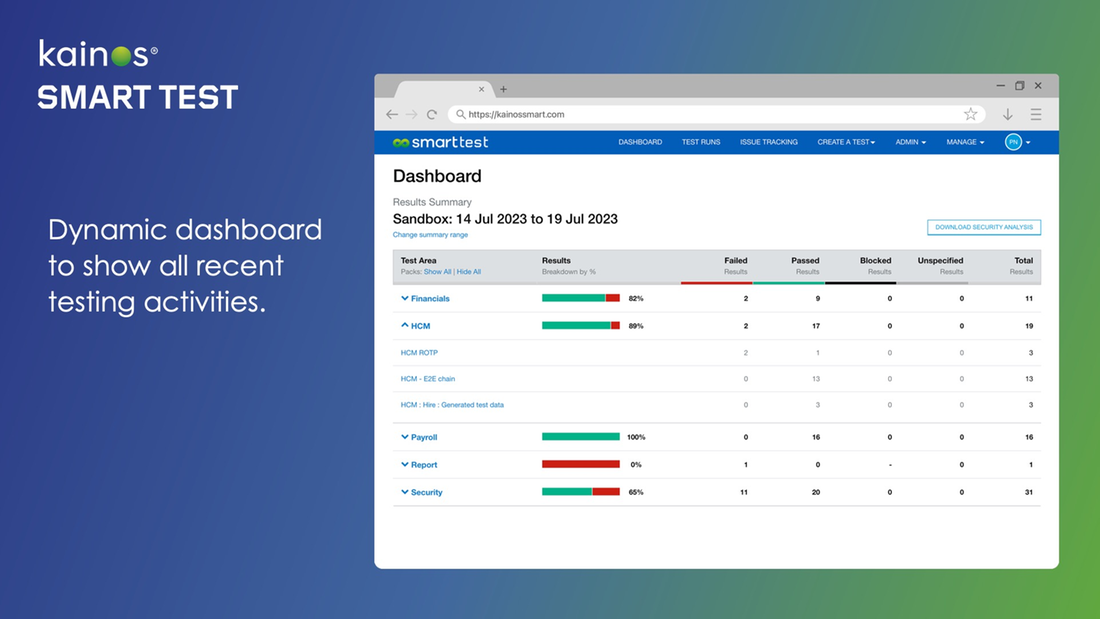Switch to the Test Runs menu item
1100x619 pixels.
coord(700,142)
